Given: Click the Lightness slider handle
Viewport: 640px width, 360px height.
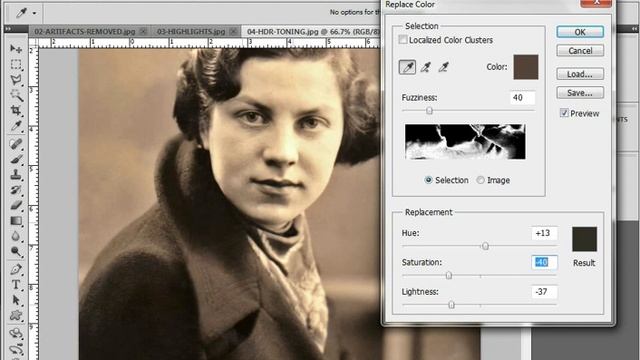Looking at the screenshot, I should (451, 304).
